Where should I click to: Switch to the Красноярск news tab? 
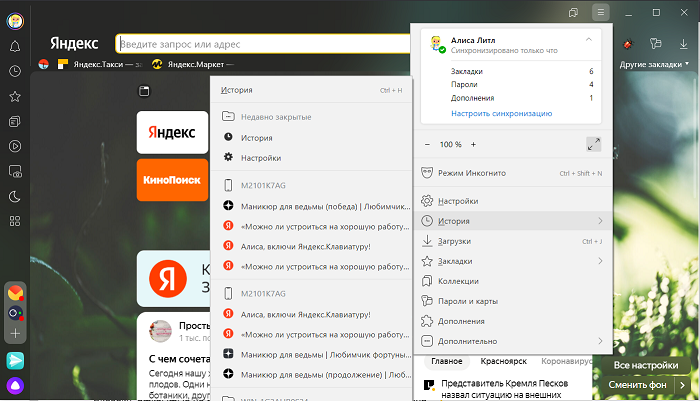(504, 361)
